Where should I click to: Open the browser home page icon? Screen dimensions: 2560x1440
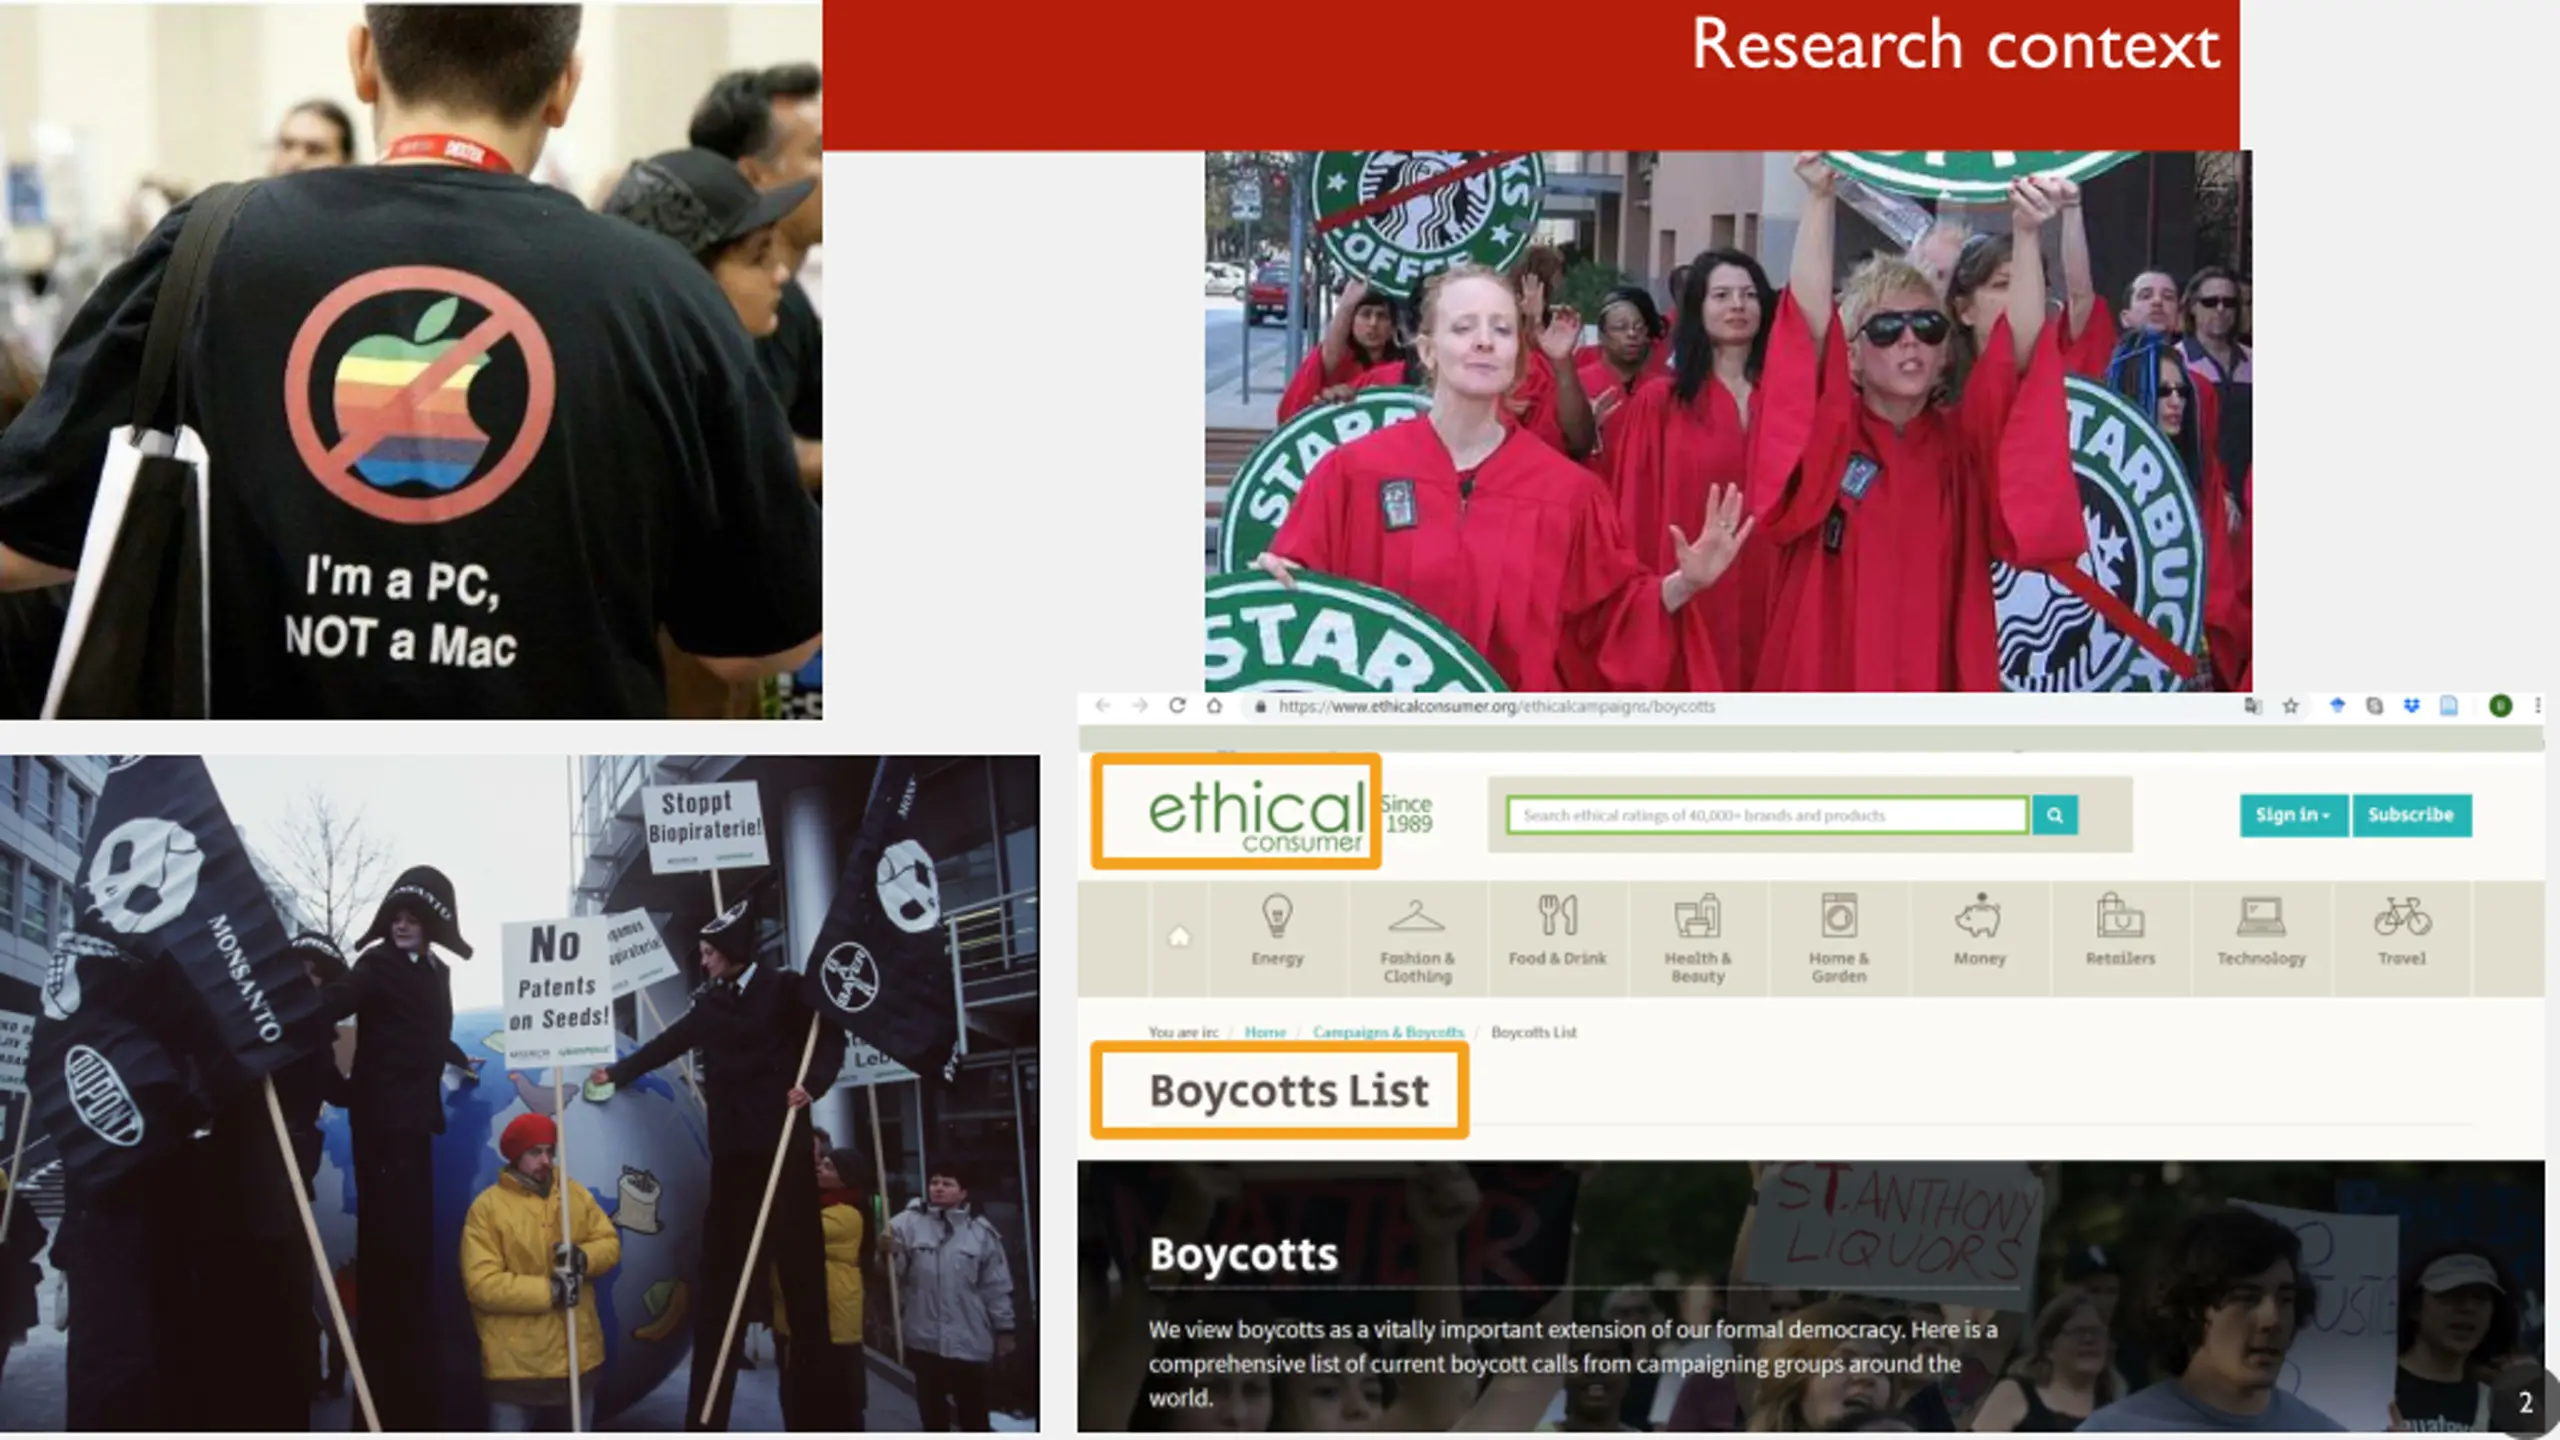(1214, 706)
